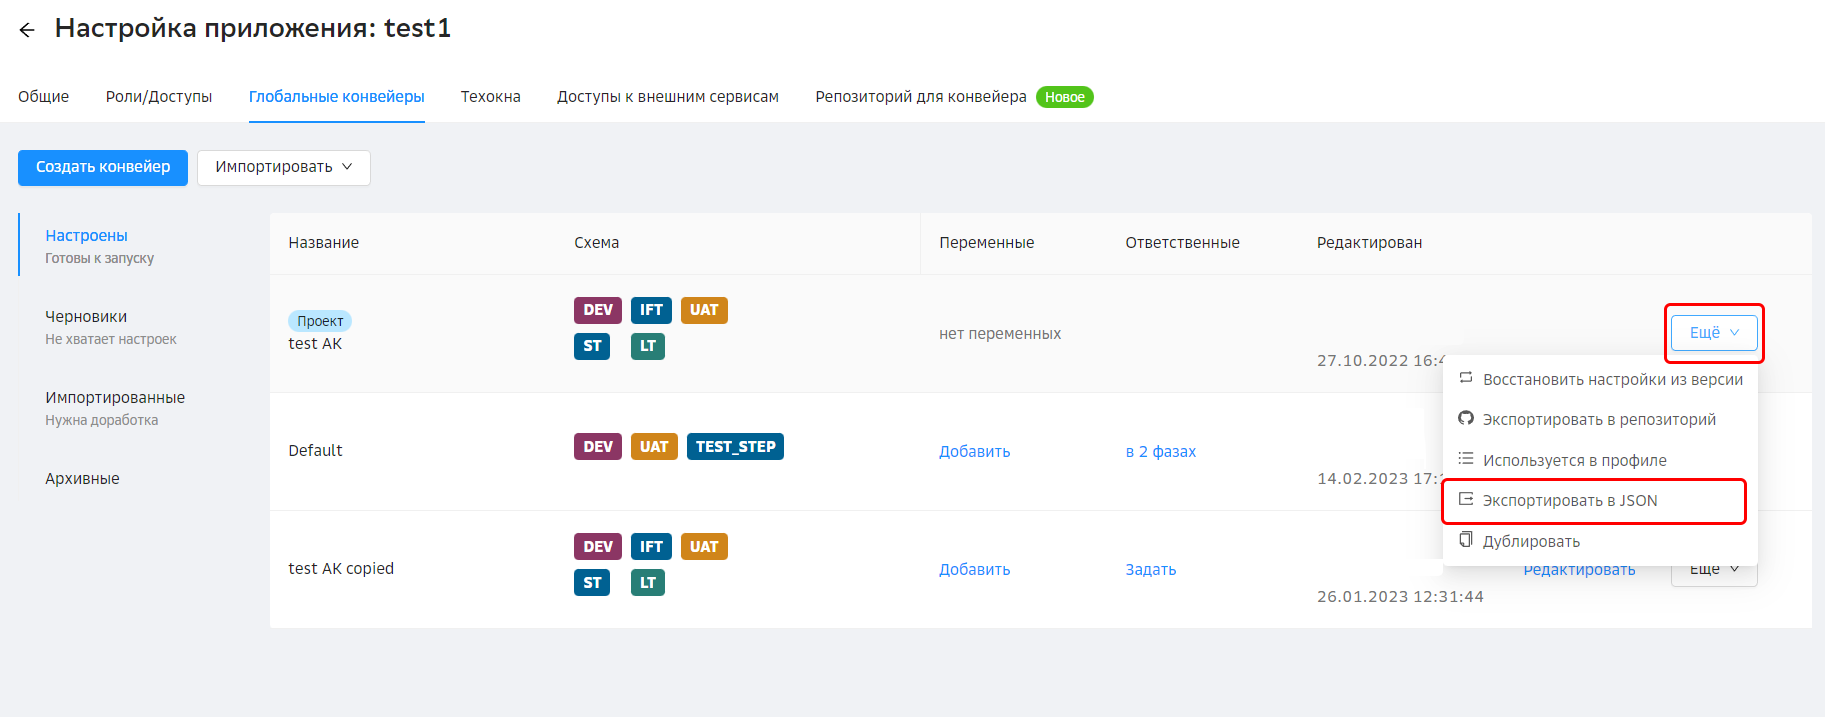Click the export to JSON icon
Screen dimensions: 1825x717
(1466, 500)
